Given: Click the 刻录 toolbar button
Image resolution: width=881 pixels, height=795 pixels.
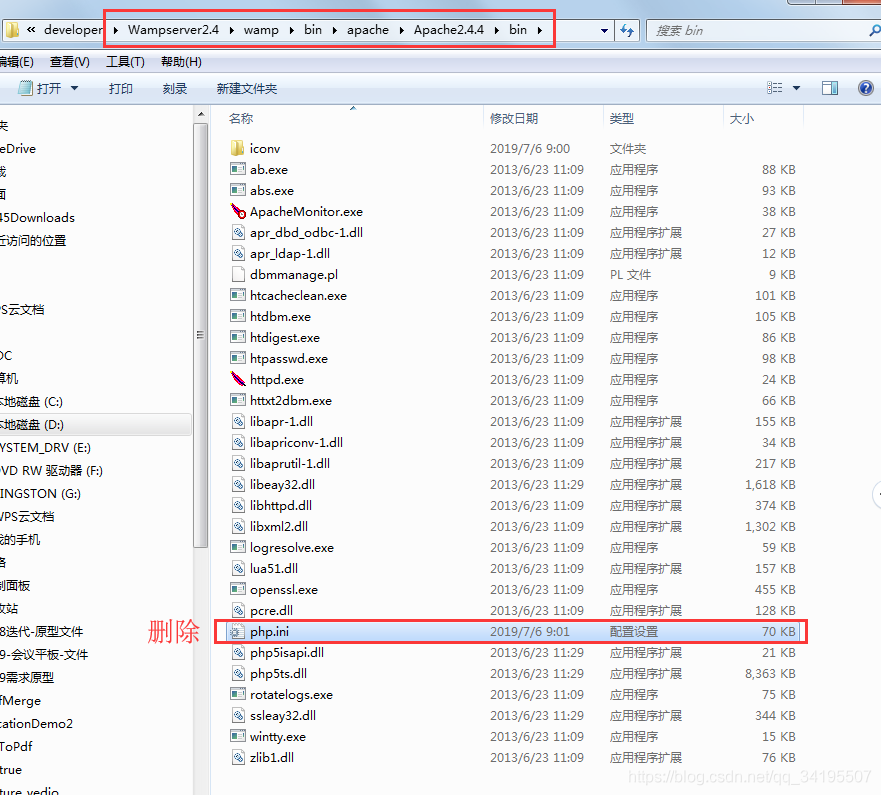Looking at the screenshot, I should click(x=175, y=88).
